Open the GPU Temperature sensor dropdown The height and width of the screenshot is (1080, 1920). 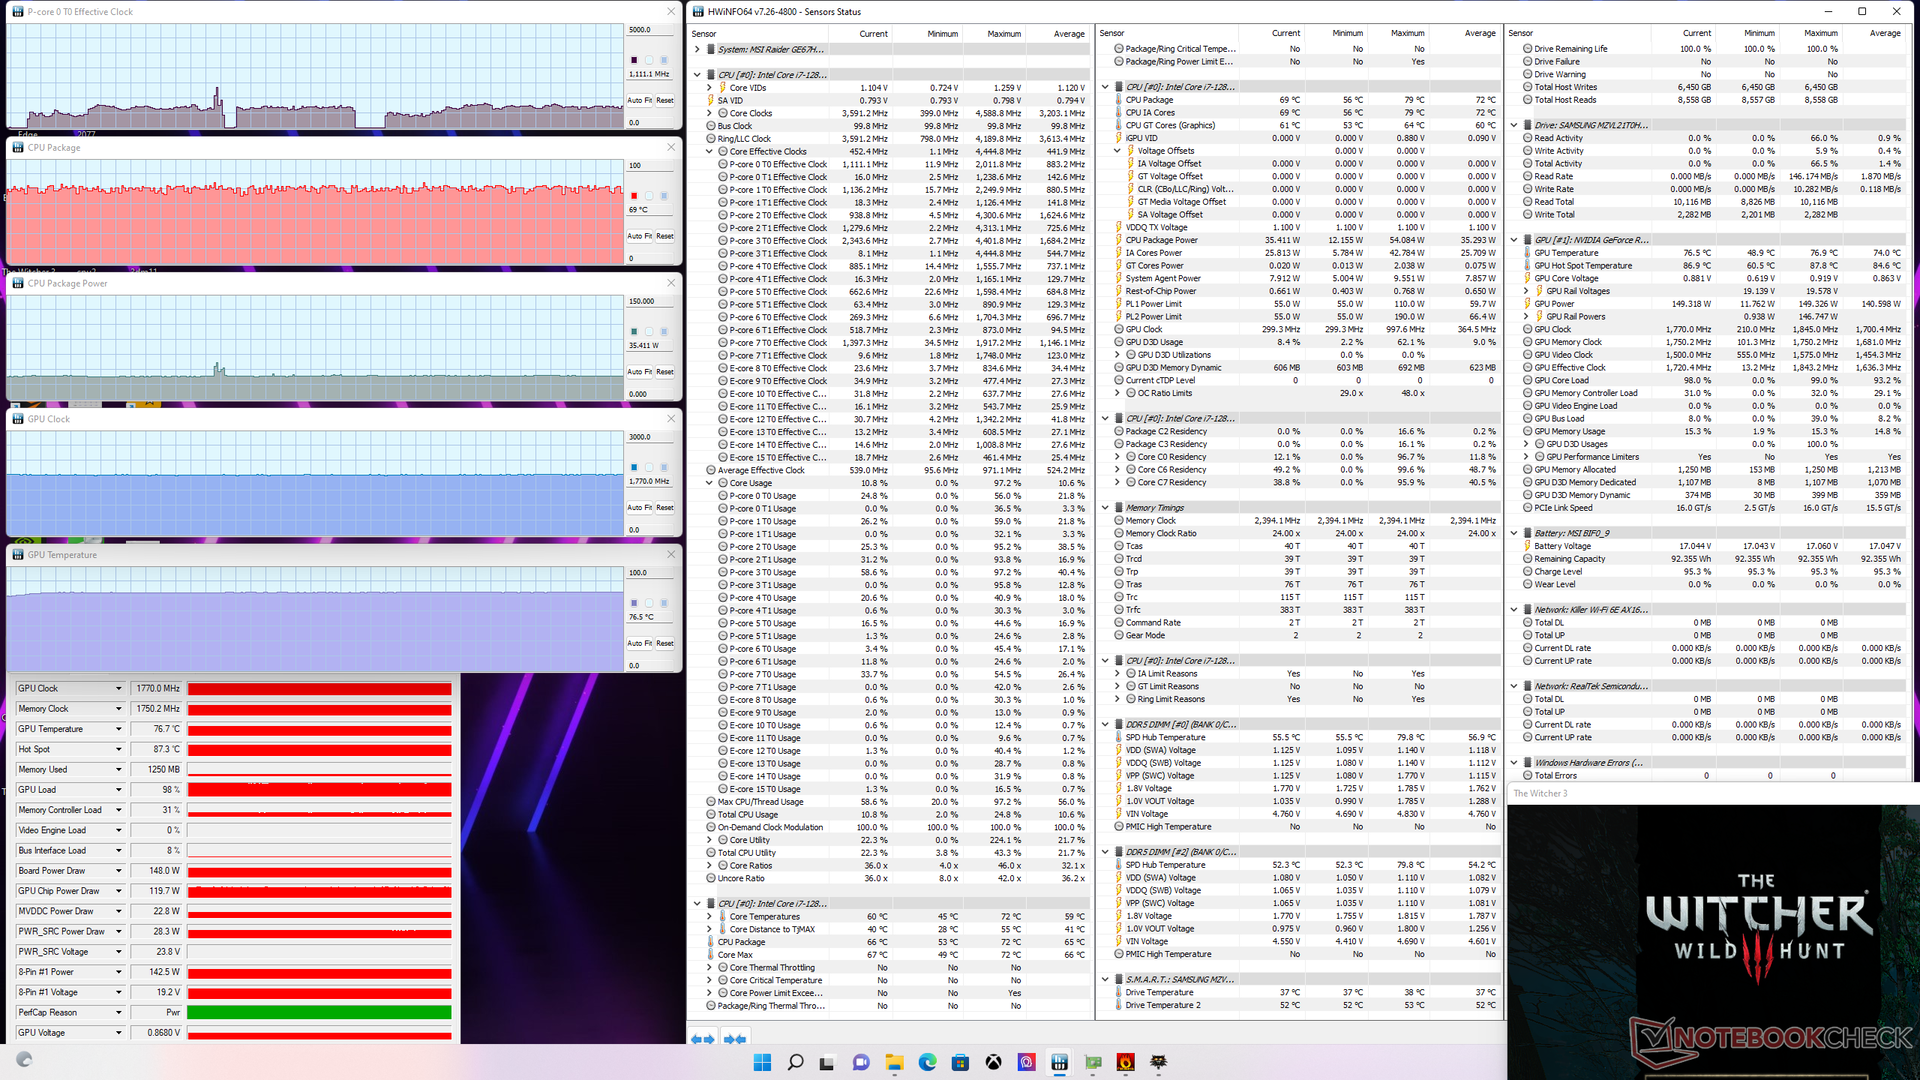(118, 729)
